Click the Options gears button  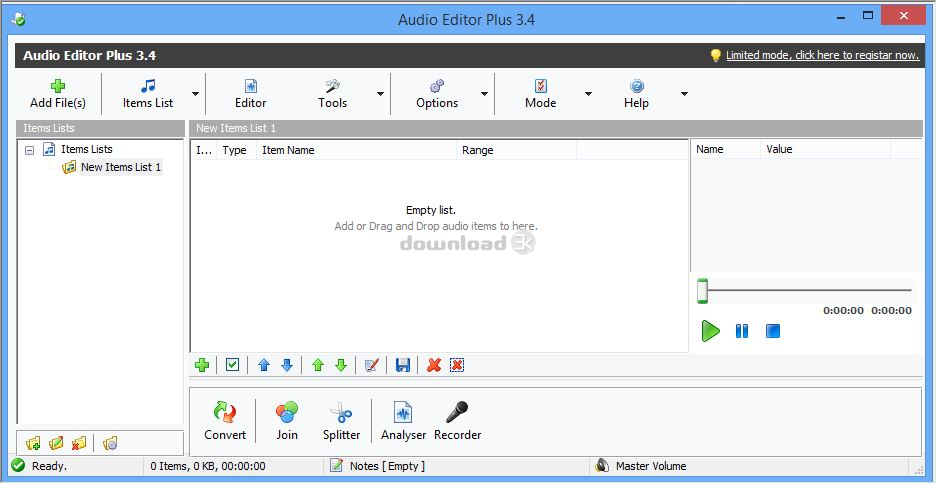(437, 94)
